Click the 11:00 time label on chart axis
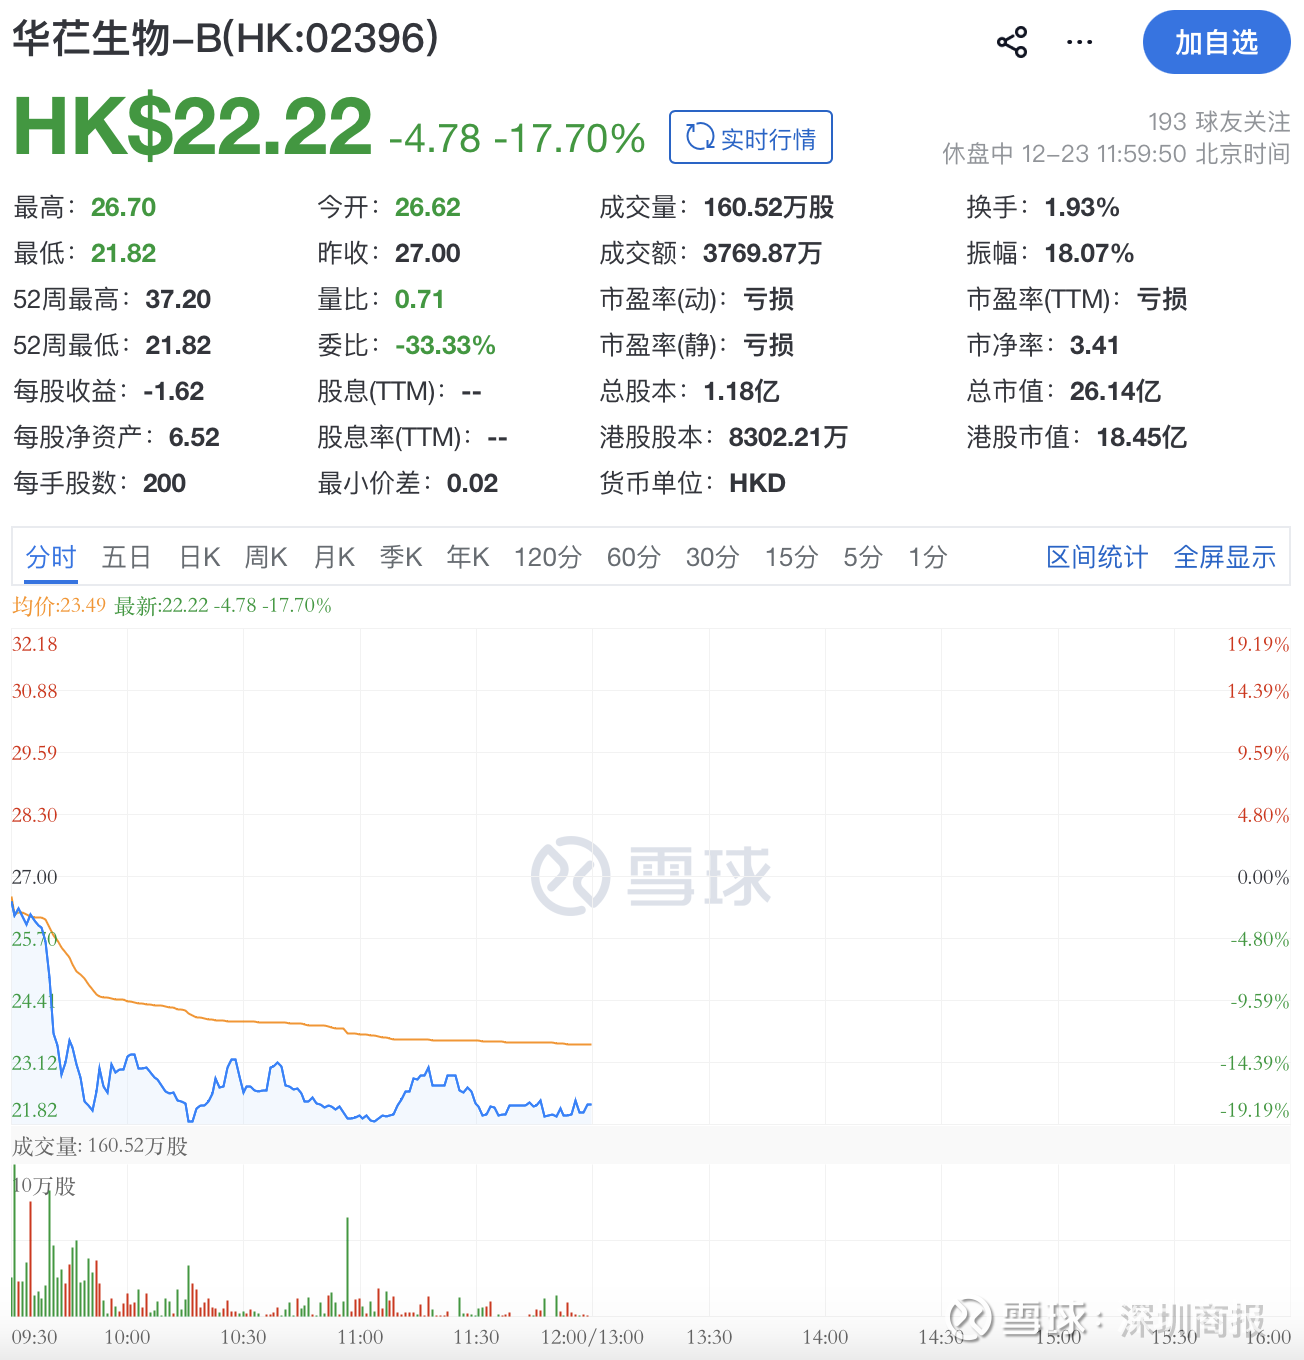The width and height of the screenshot is (1304, 1360). pos(360,1337)
